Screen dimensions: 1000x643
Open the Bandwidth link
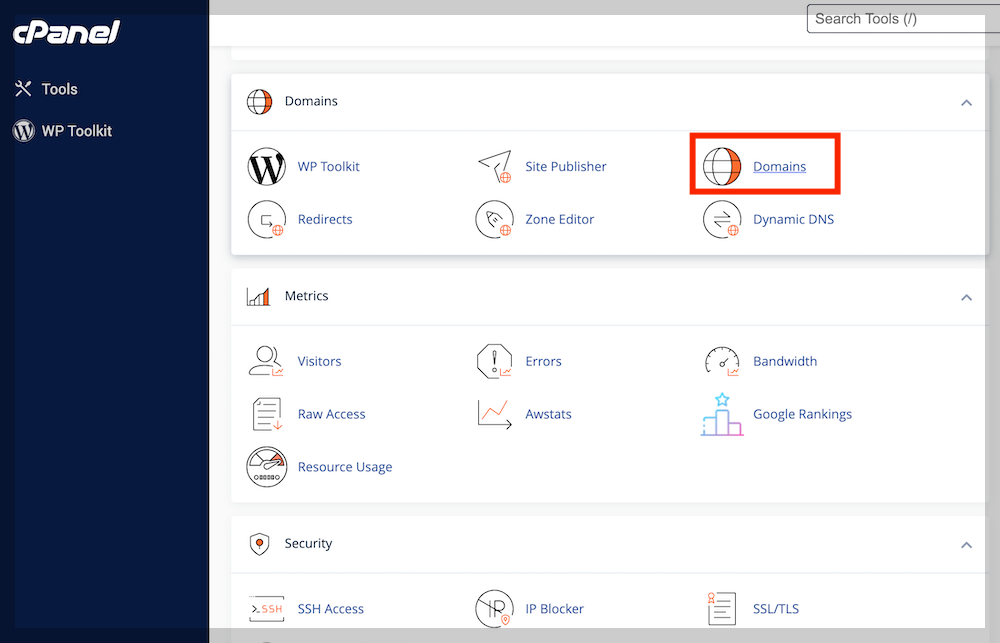[785, 361]
